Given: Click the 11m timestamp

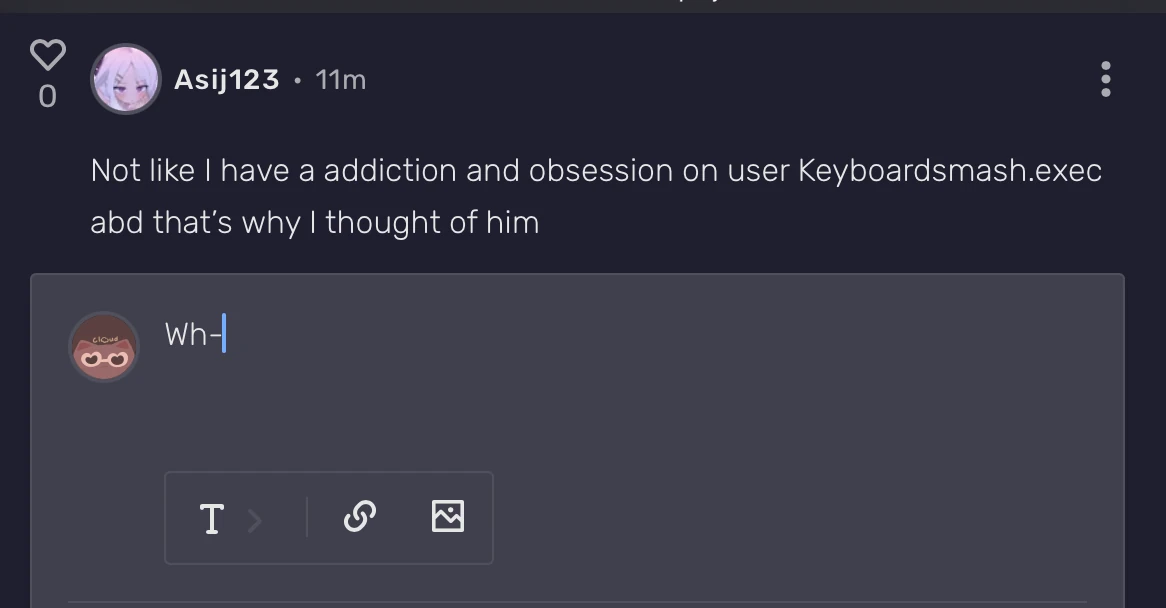Looking at the screenshot, I should [340, 80].
